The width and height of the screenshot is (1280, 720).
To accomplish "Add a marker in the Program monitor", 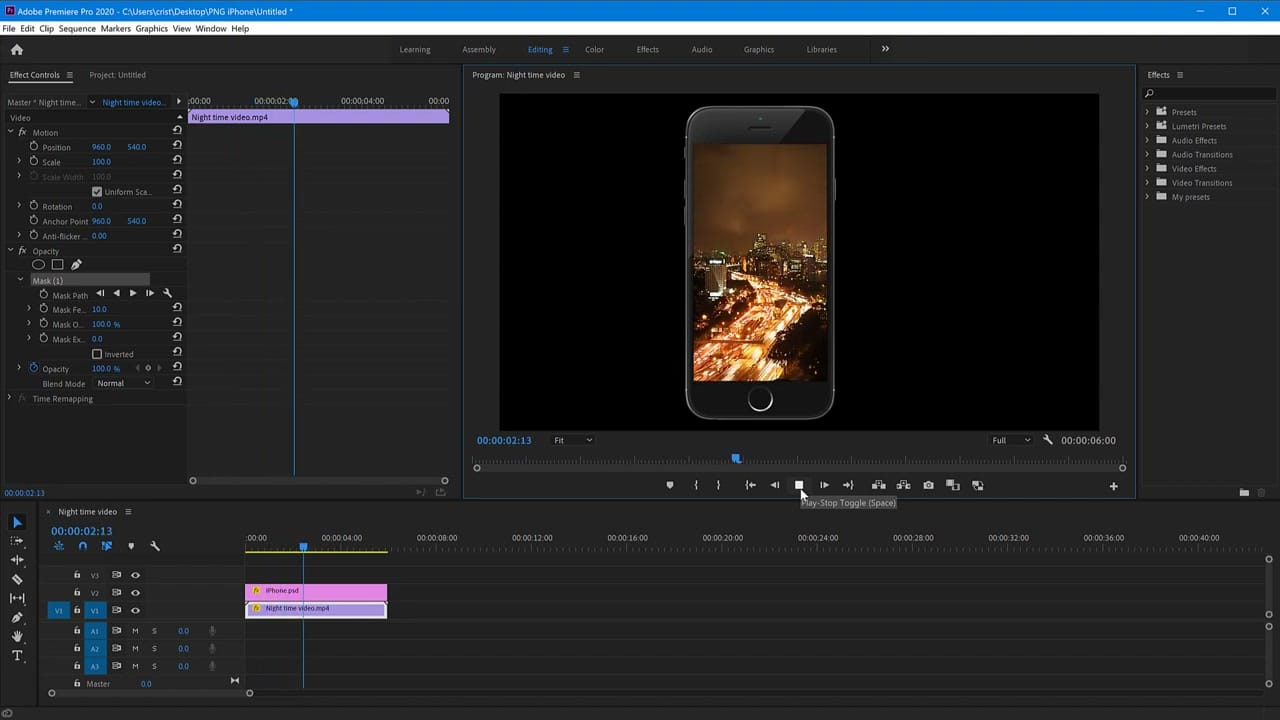I will tap(670, 485).
